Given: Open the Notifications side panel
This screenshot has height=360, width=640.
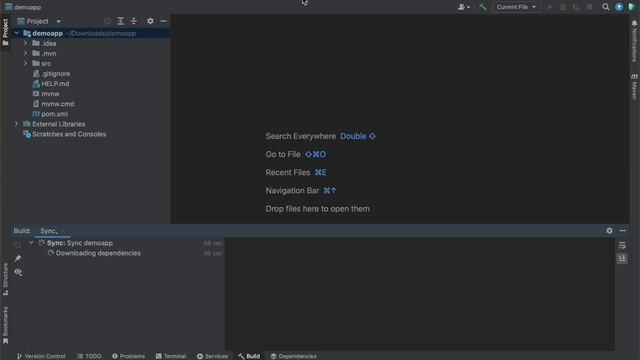Looking at the screenshot, I should click(x=634, y=42).
